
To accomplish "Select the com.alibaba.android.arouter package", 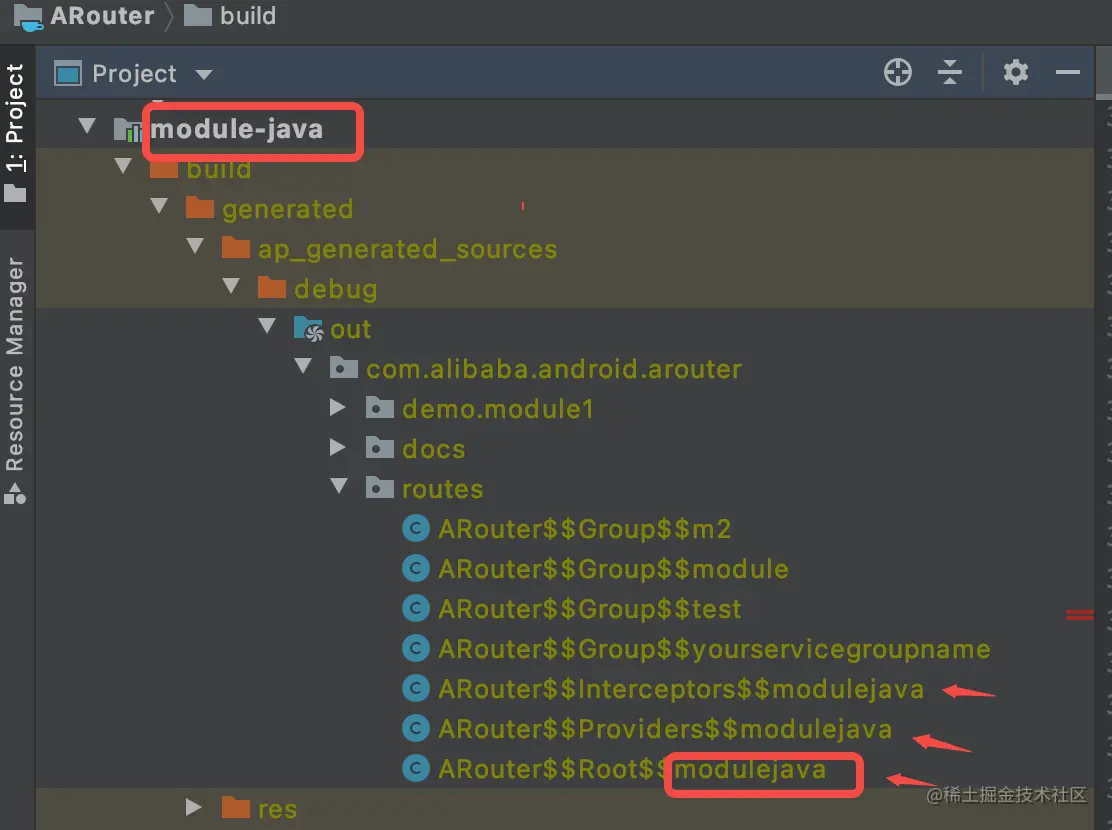I will coord(565,369).
